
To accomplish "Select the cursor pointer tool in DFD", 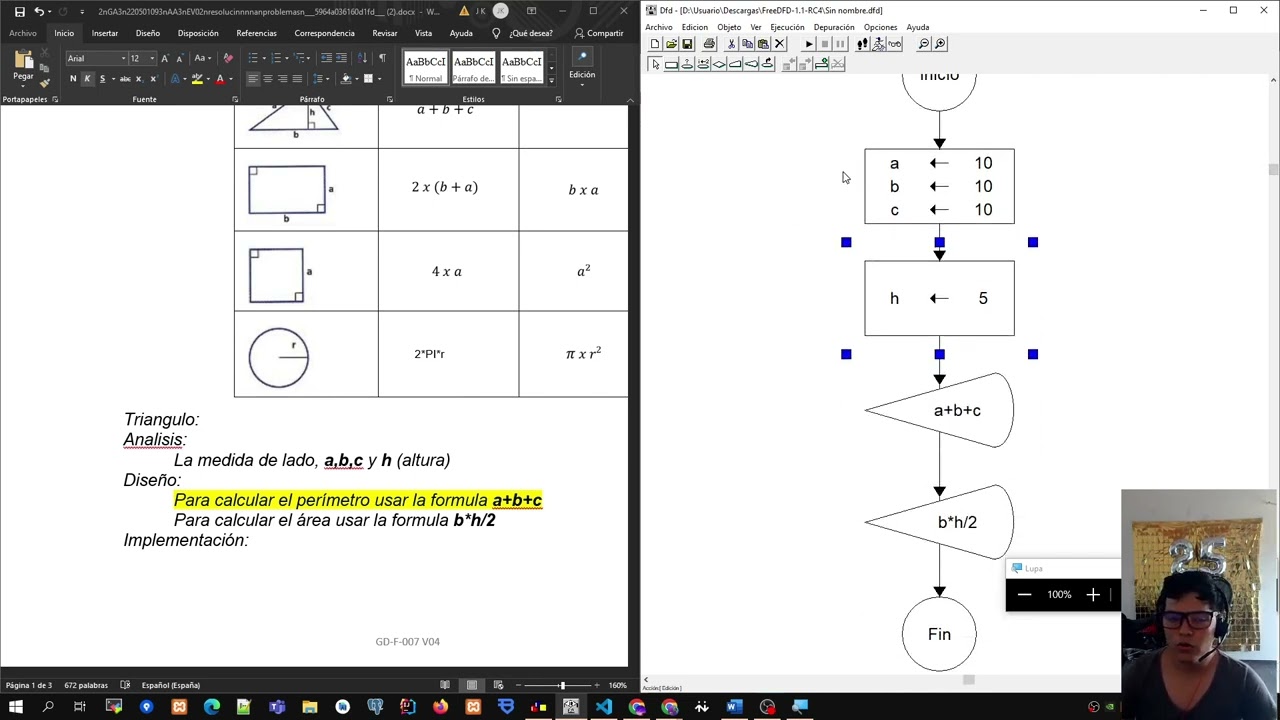I will click(655, 64).
